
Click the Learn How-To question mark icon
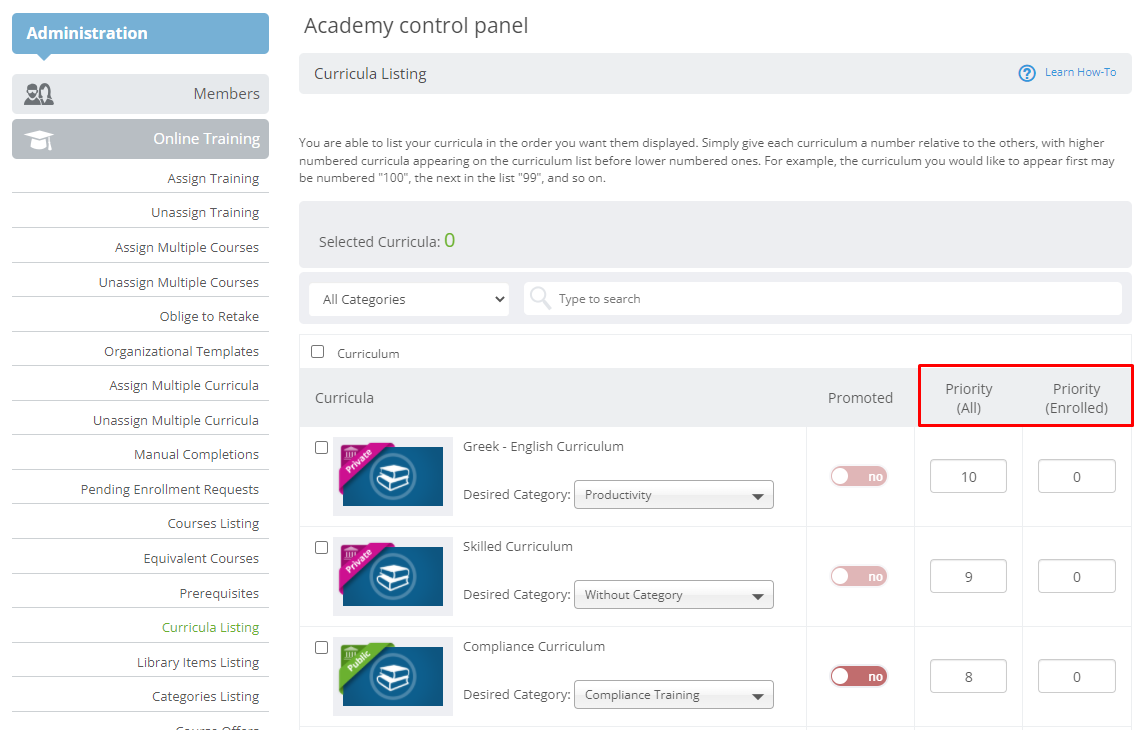(1027, 73)
